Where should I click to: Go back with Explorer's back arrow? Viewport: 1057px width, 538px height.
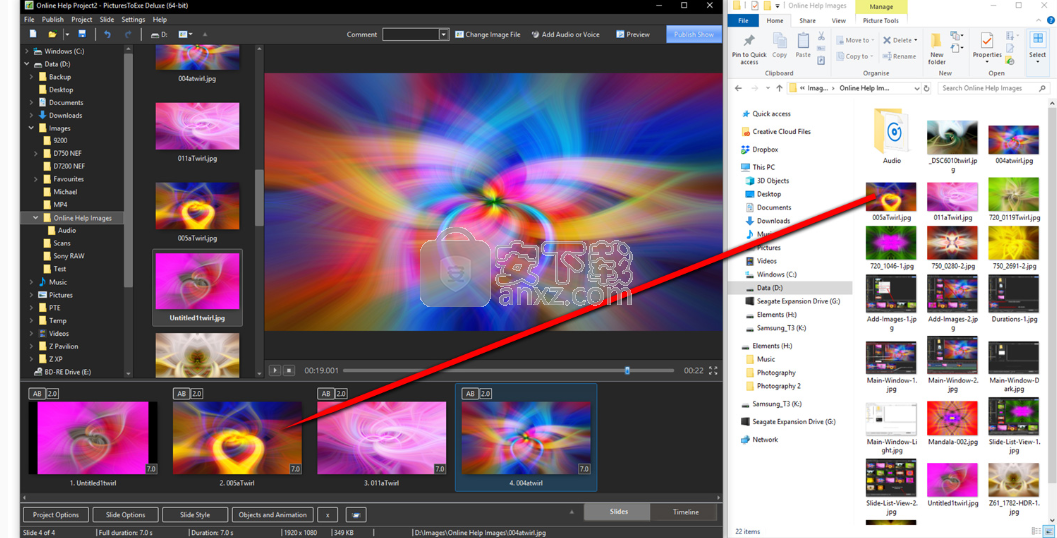coord(738,88)
